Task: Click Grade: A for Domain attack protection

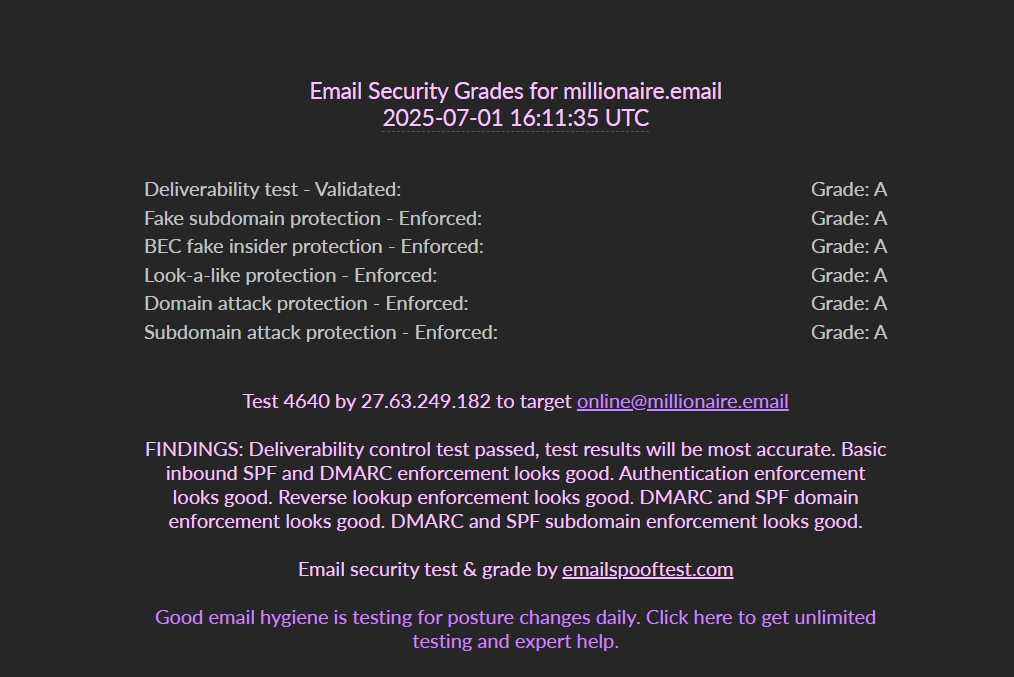Action: 849,303
